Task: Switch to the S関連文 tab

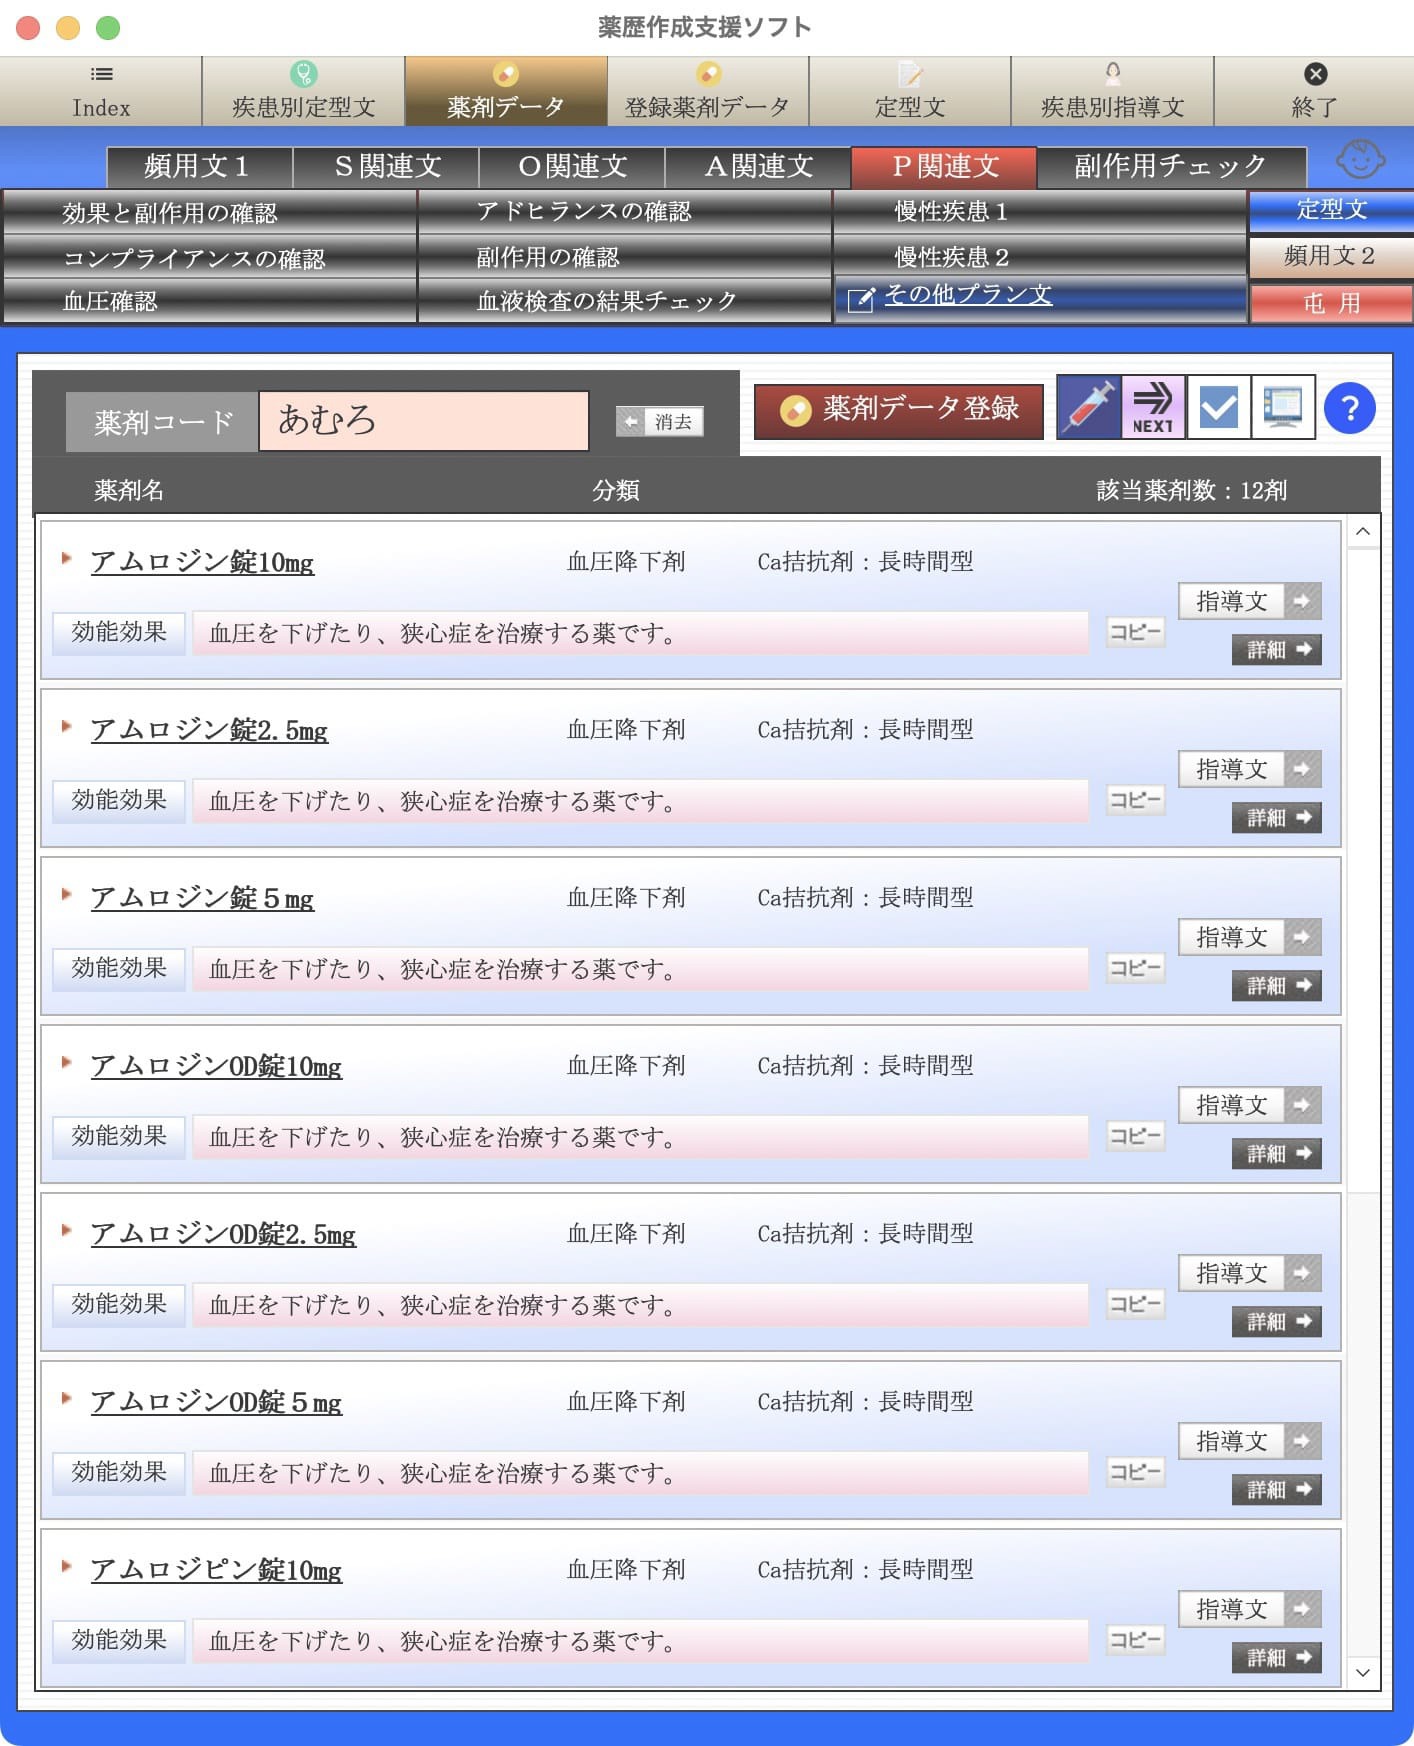Action: pyautogui.click(x=386, y=166)
